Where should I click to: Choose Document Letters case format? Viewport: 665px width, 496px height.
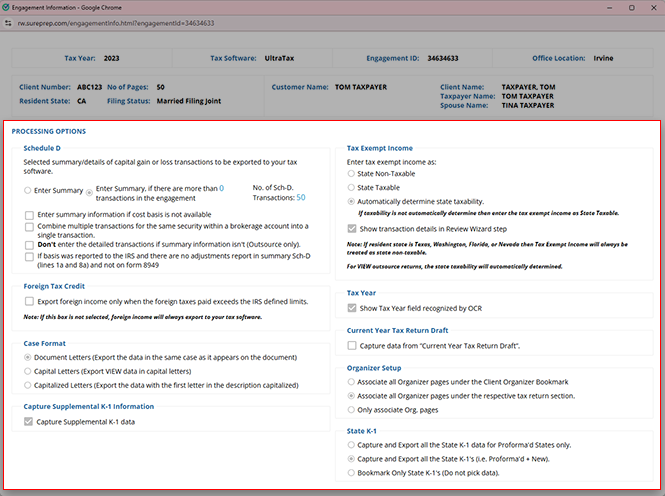tap(28, 357)
